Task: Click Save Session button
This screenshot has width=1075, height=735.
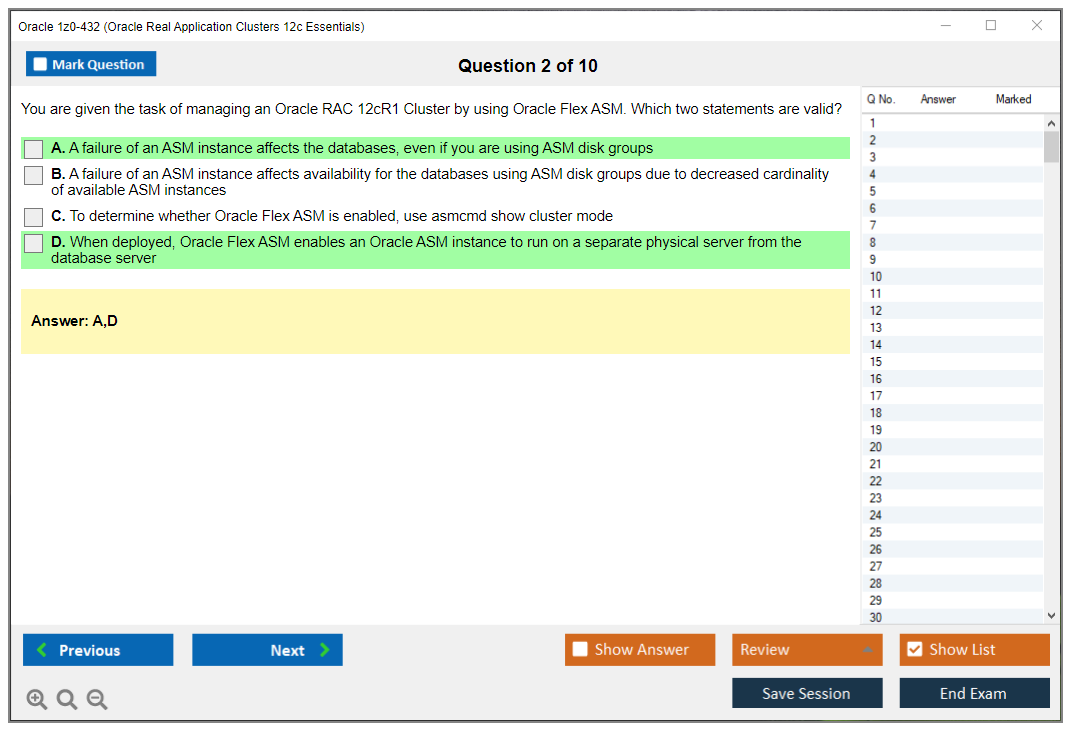Action: [806, 693]
